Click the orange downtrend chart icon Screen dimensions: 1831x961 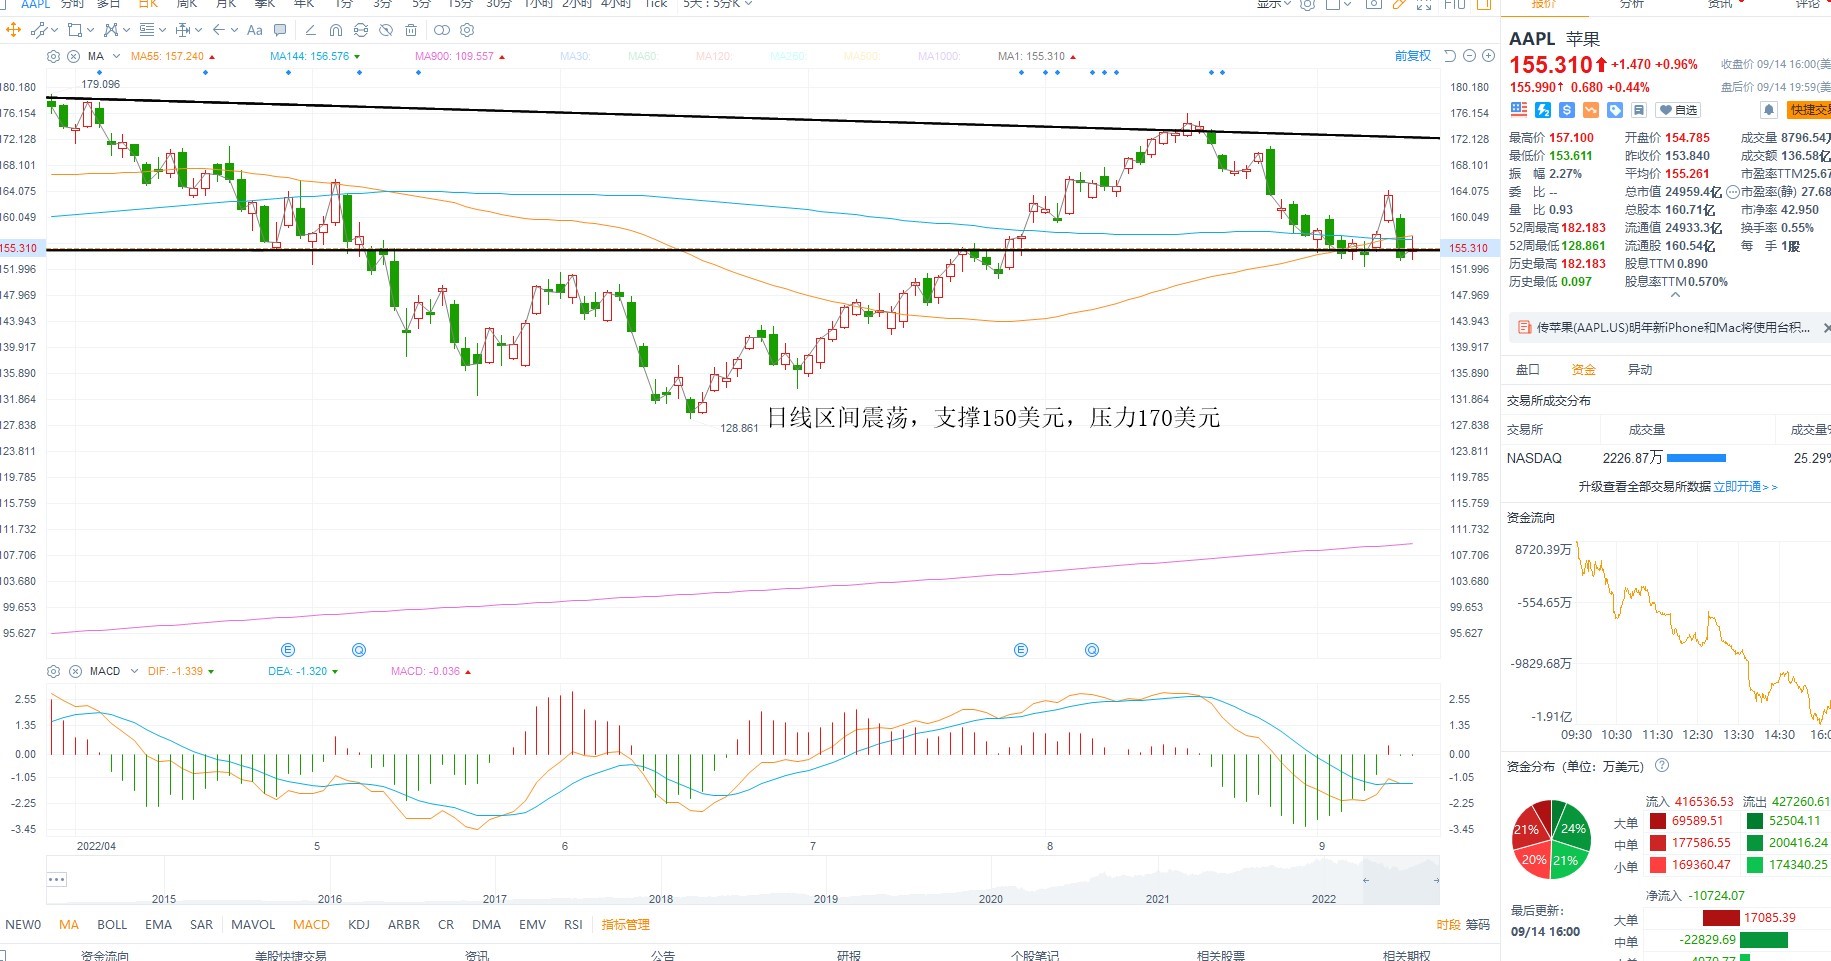tap(1591, 110)
